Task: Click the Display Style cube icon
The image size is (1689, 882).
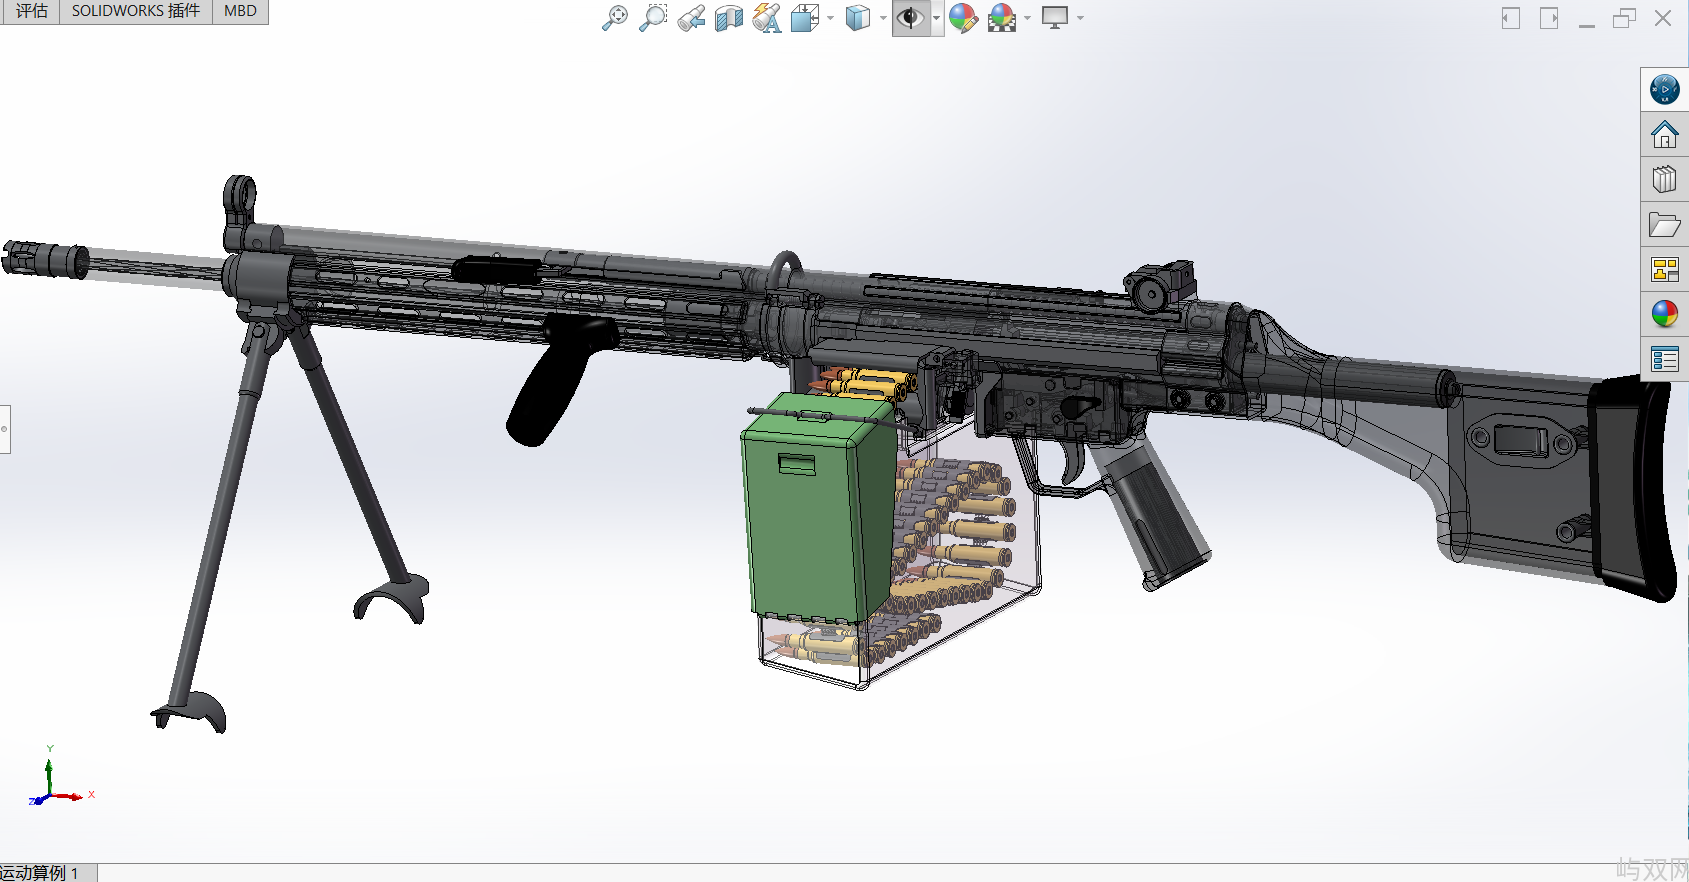Action: (858, 17)
